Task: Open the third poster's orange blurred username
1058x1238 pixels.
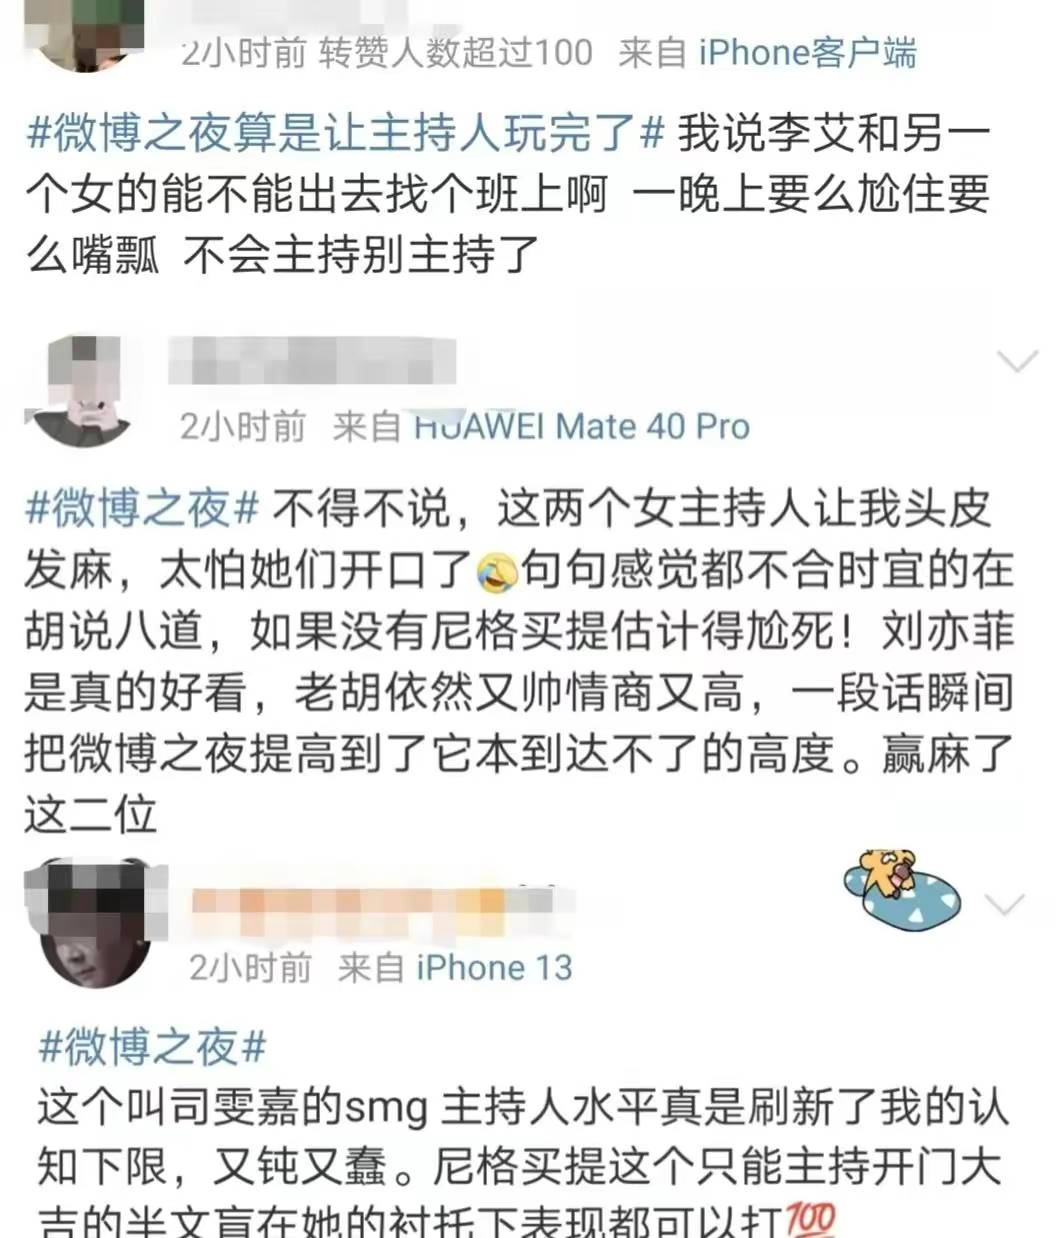Action: coord(378,907)
